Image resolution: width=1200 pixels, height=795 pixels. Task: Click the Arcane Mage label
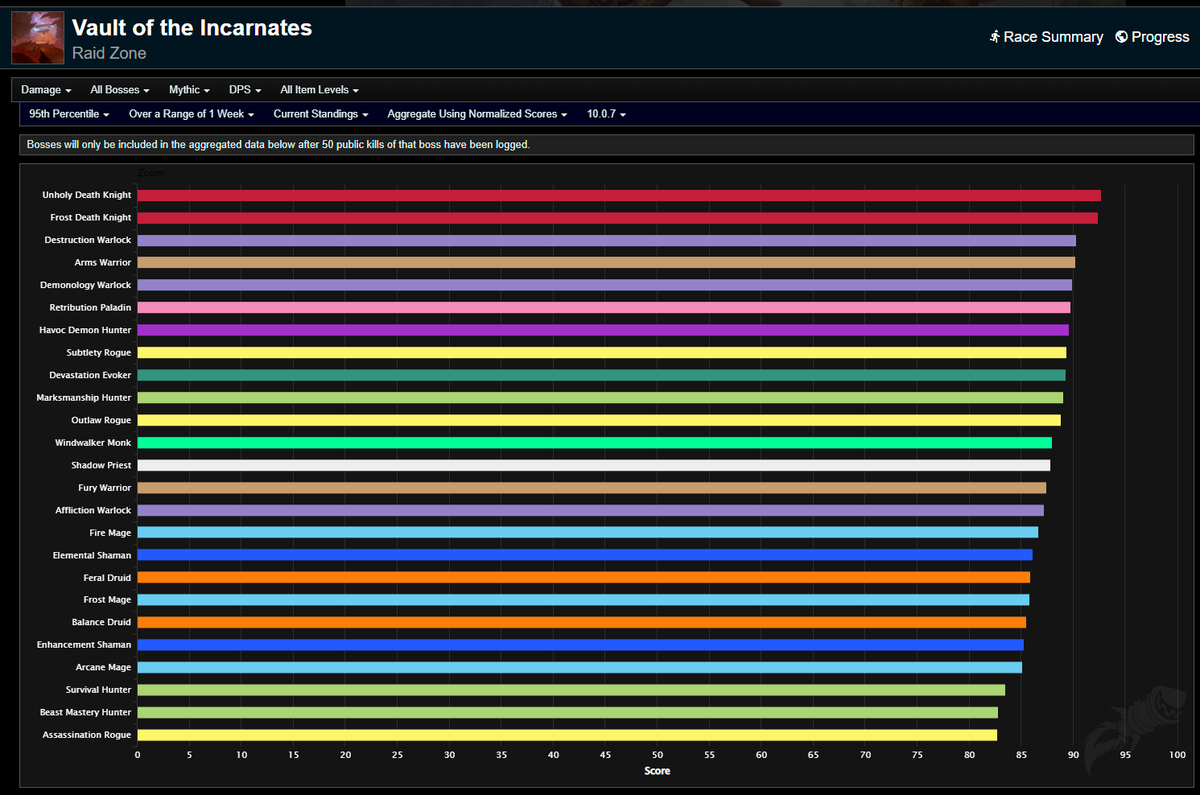(x=103, y=667)
